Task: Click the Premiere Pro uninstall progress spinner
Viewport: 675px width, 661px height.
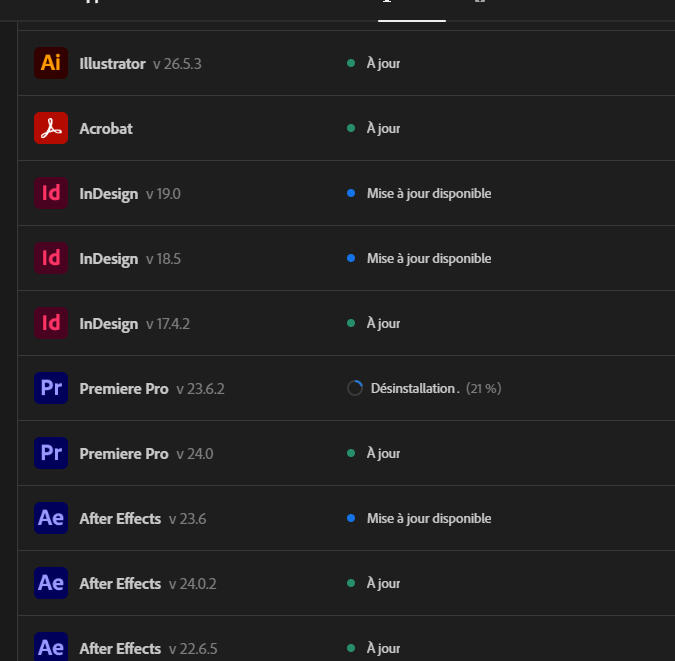Action: 354,388
